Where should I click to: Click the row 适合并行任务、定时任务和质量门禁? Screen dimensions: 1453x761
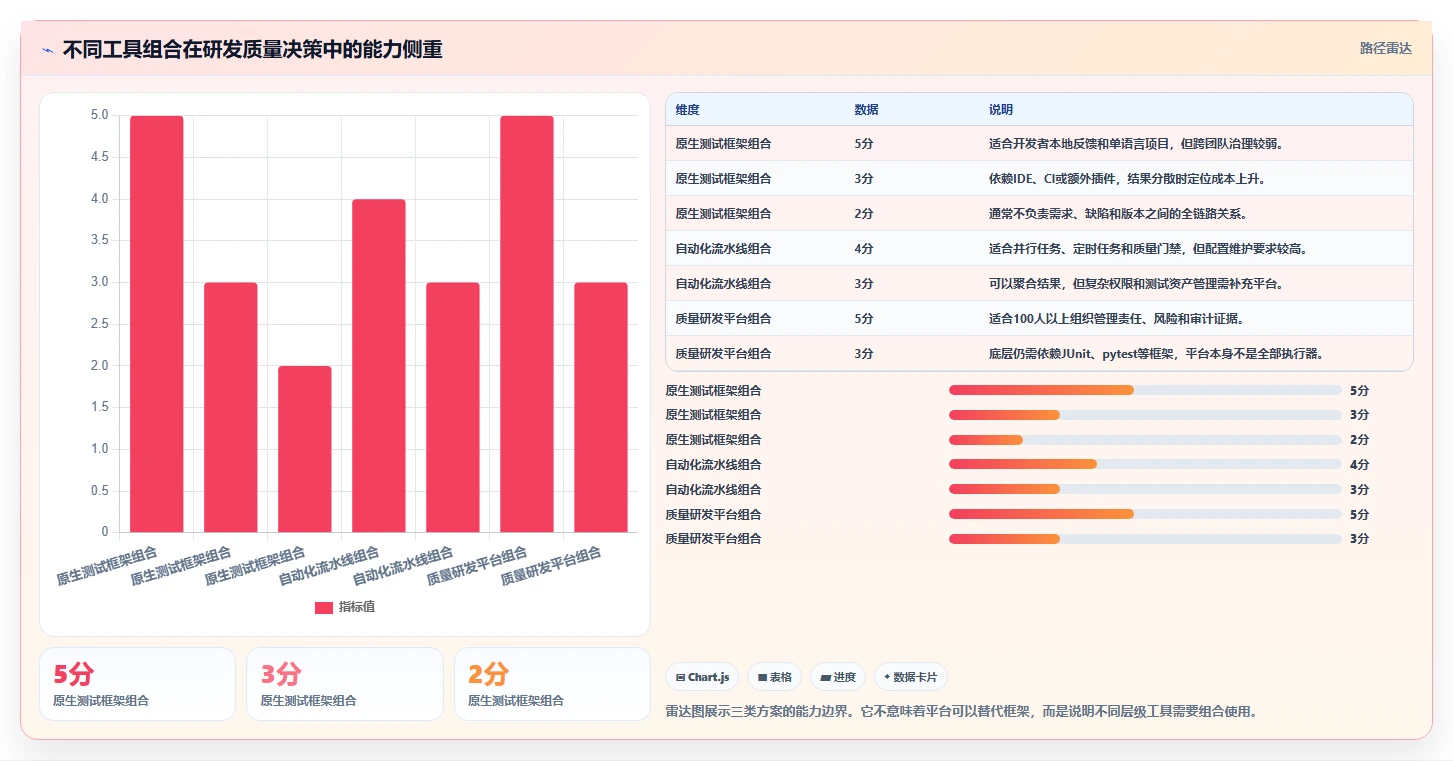(1039, 248)
